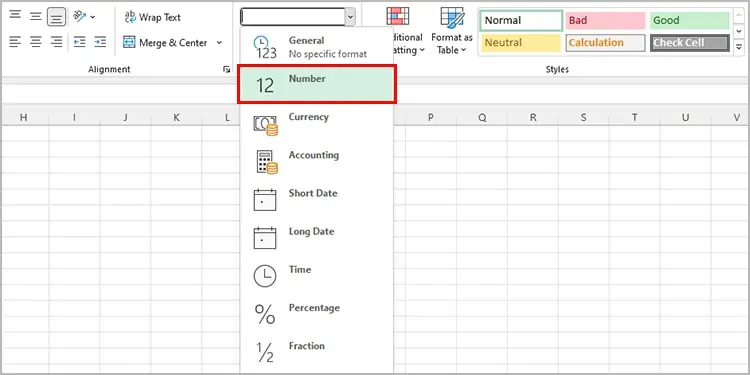750x375 pixels.
Task: Toggle Bottom Align icon
Action: click(x=56, y=17)
